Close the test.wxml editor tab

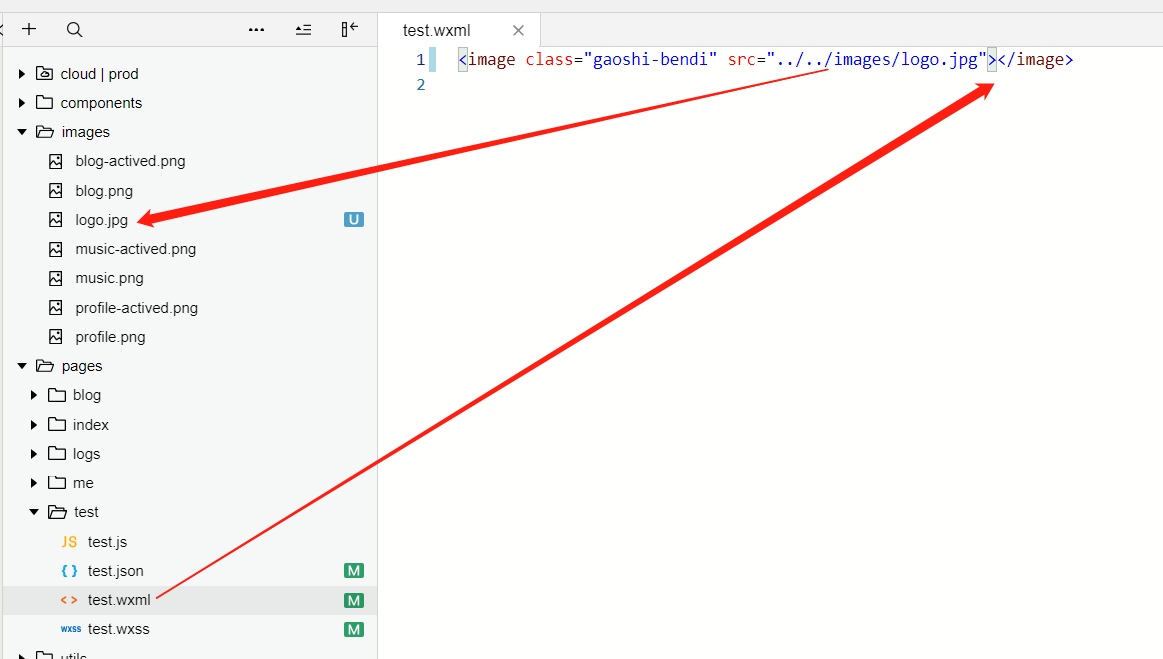click(x=518, y=30)
